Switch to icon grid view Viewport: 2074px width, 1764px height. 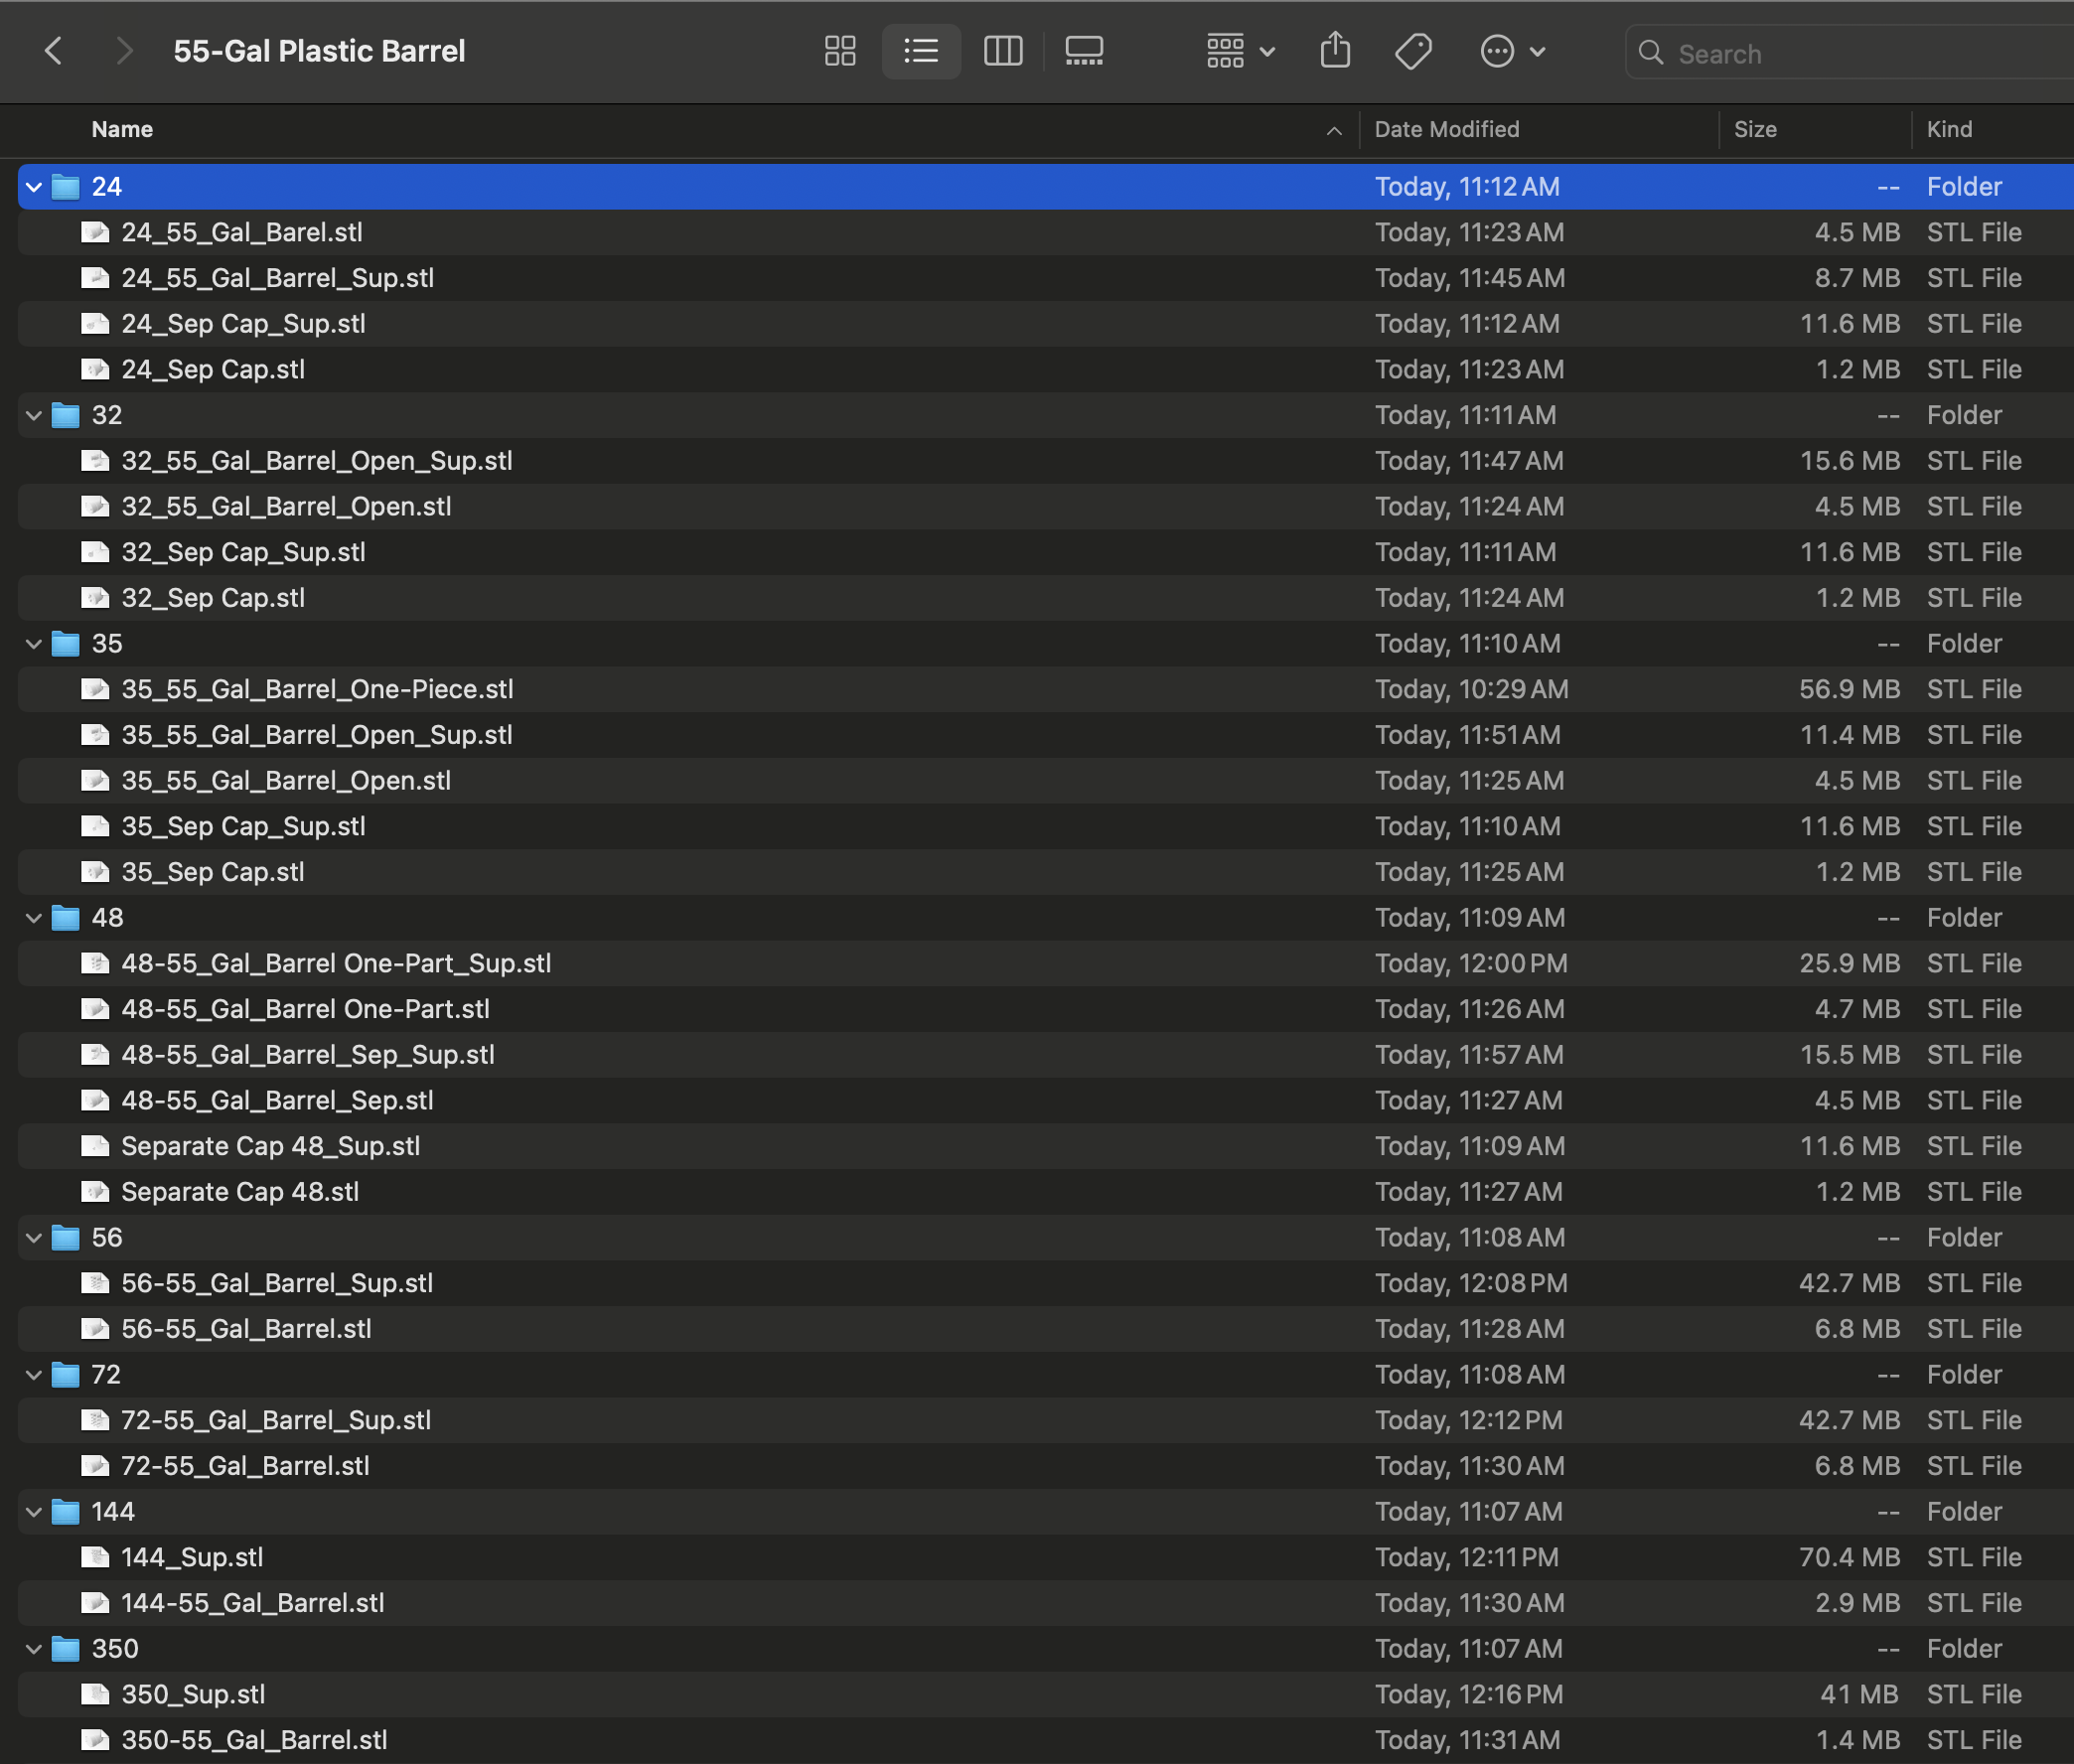pyautogui.click(x=839, y=51)
